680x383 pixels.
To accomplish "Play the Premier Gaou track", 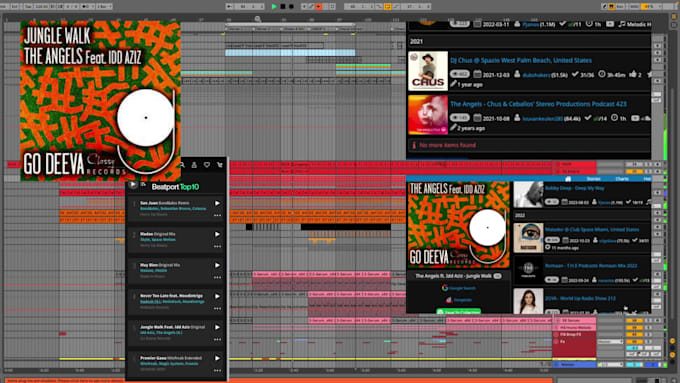I will tap(217, 358).
